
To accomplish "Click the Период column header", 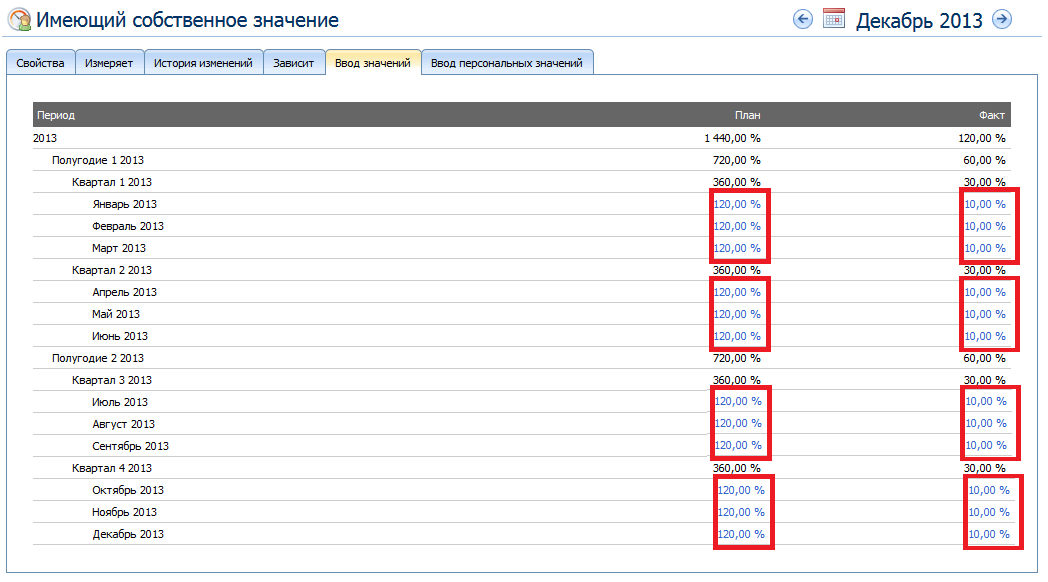I will pyautogui.click(x=56, y=115).
